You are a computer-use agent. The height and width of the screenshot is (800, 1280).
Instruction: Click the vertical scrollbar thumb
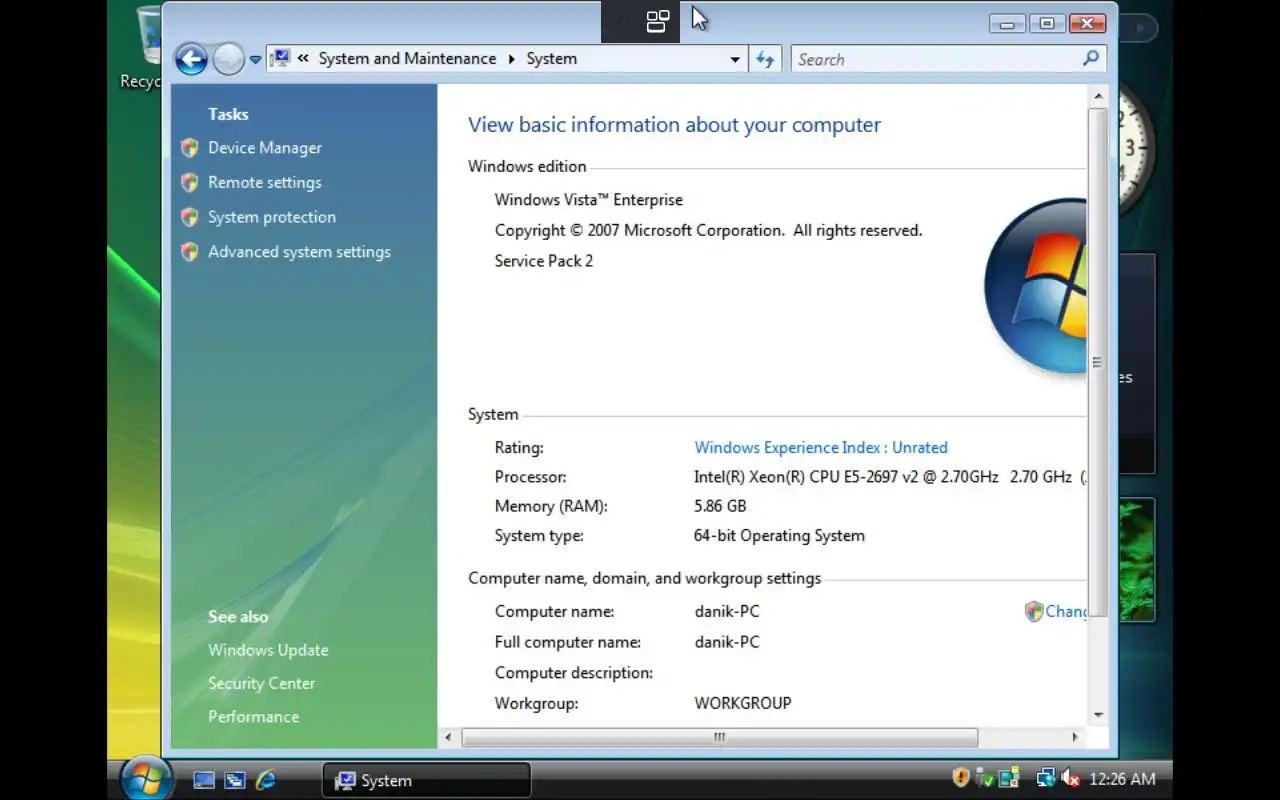click(x=1098, y=361)
